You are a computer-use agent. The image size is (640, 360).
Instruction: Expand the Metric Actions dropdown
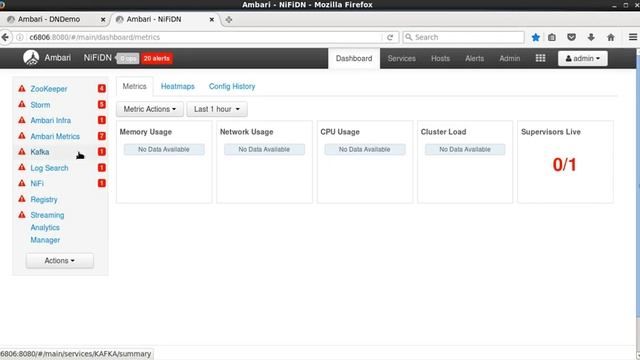(150, 109)
